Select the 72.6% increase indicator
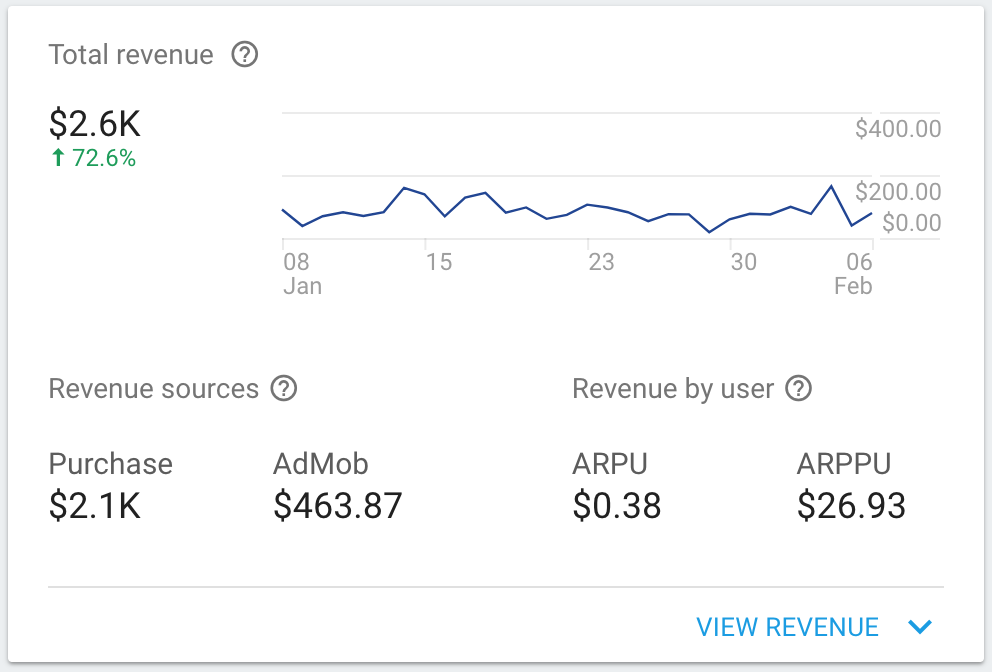This screenshot has height=672, width=992. click(x=103, y=158)
